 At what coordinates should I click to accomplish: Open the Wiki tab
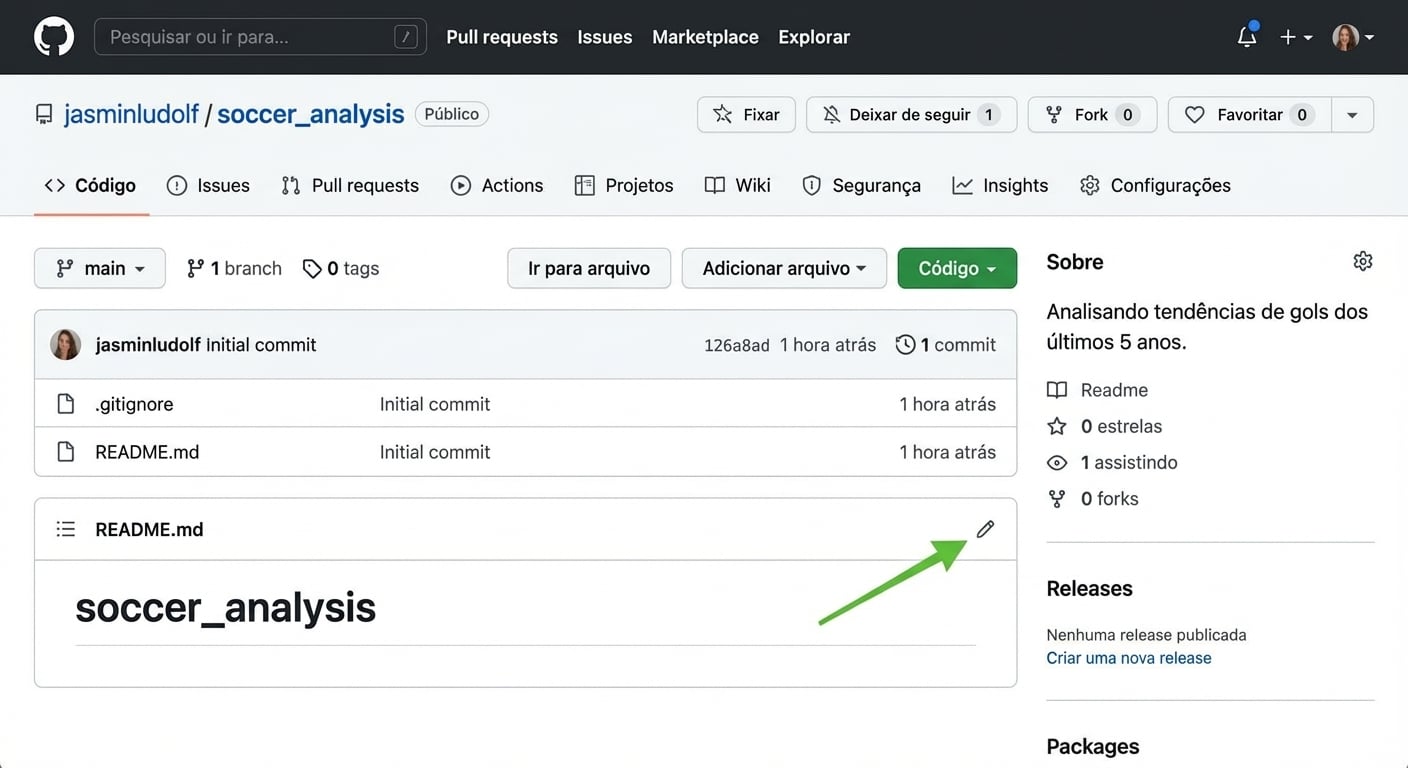coord(738,185)
